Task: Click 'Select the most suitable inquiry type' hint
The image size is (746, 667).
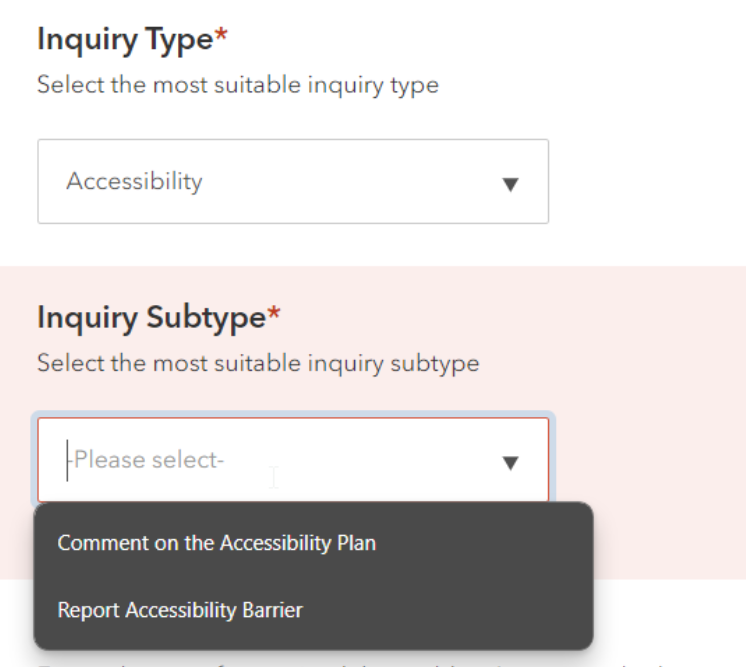Action: (238, 86)
